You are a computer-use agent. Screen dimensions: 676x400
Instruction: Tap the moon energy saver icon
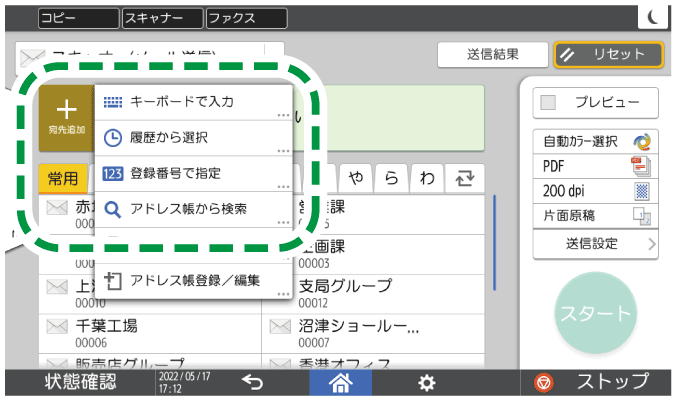(x=654, y=17)
